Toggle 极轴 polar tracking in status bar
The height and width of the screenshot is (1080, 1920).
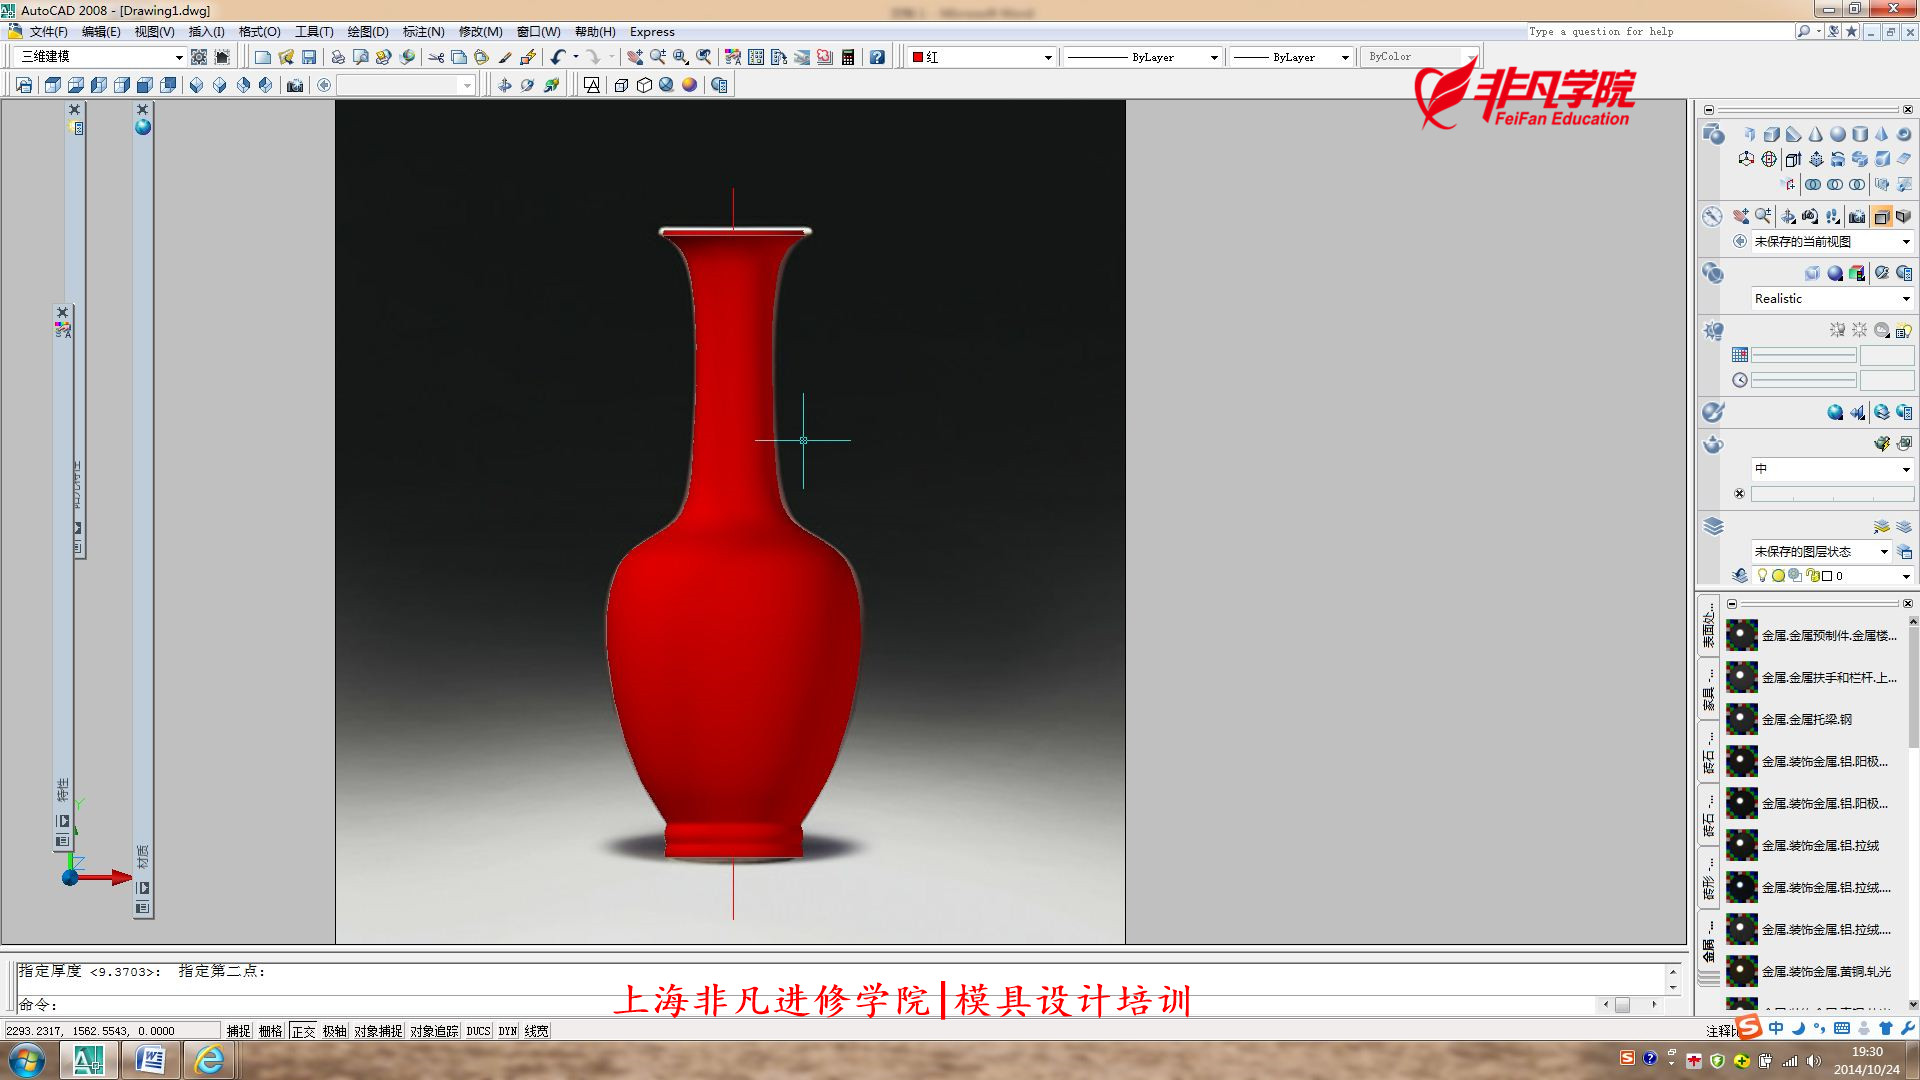coord(335,1031)
